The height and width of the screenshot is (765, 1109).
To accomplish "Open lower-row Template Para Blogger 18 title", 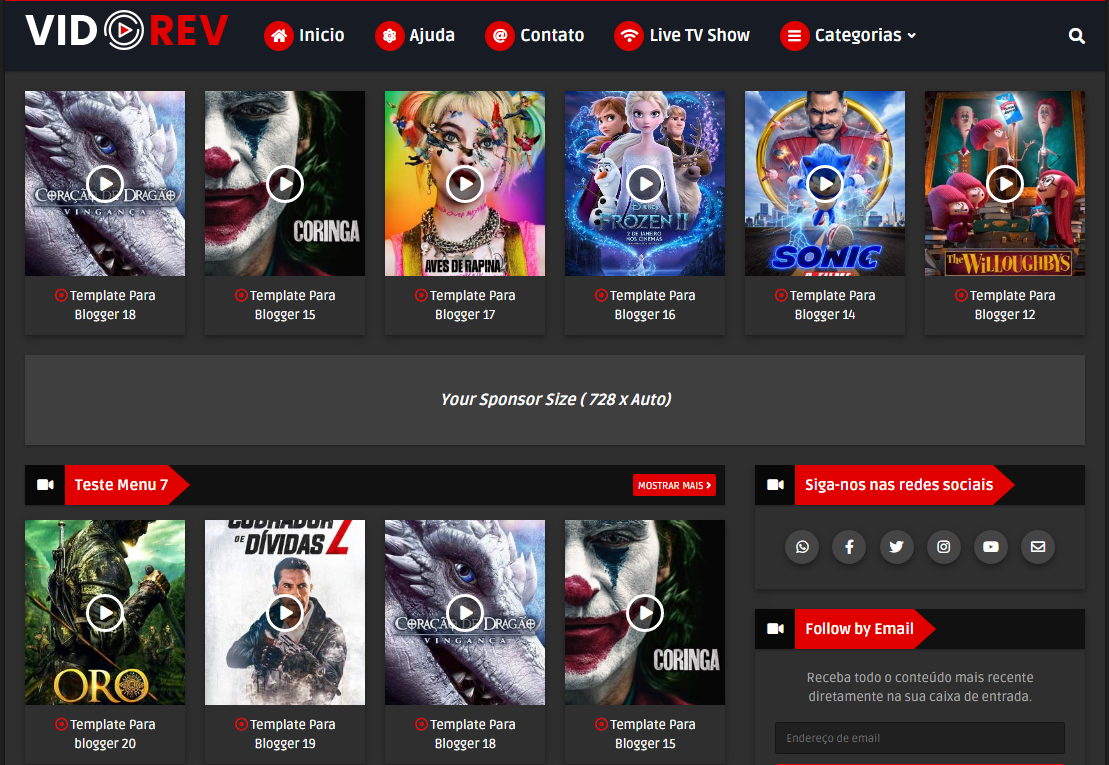I will click(x=465, y=734).
